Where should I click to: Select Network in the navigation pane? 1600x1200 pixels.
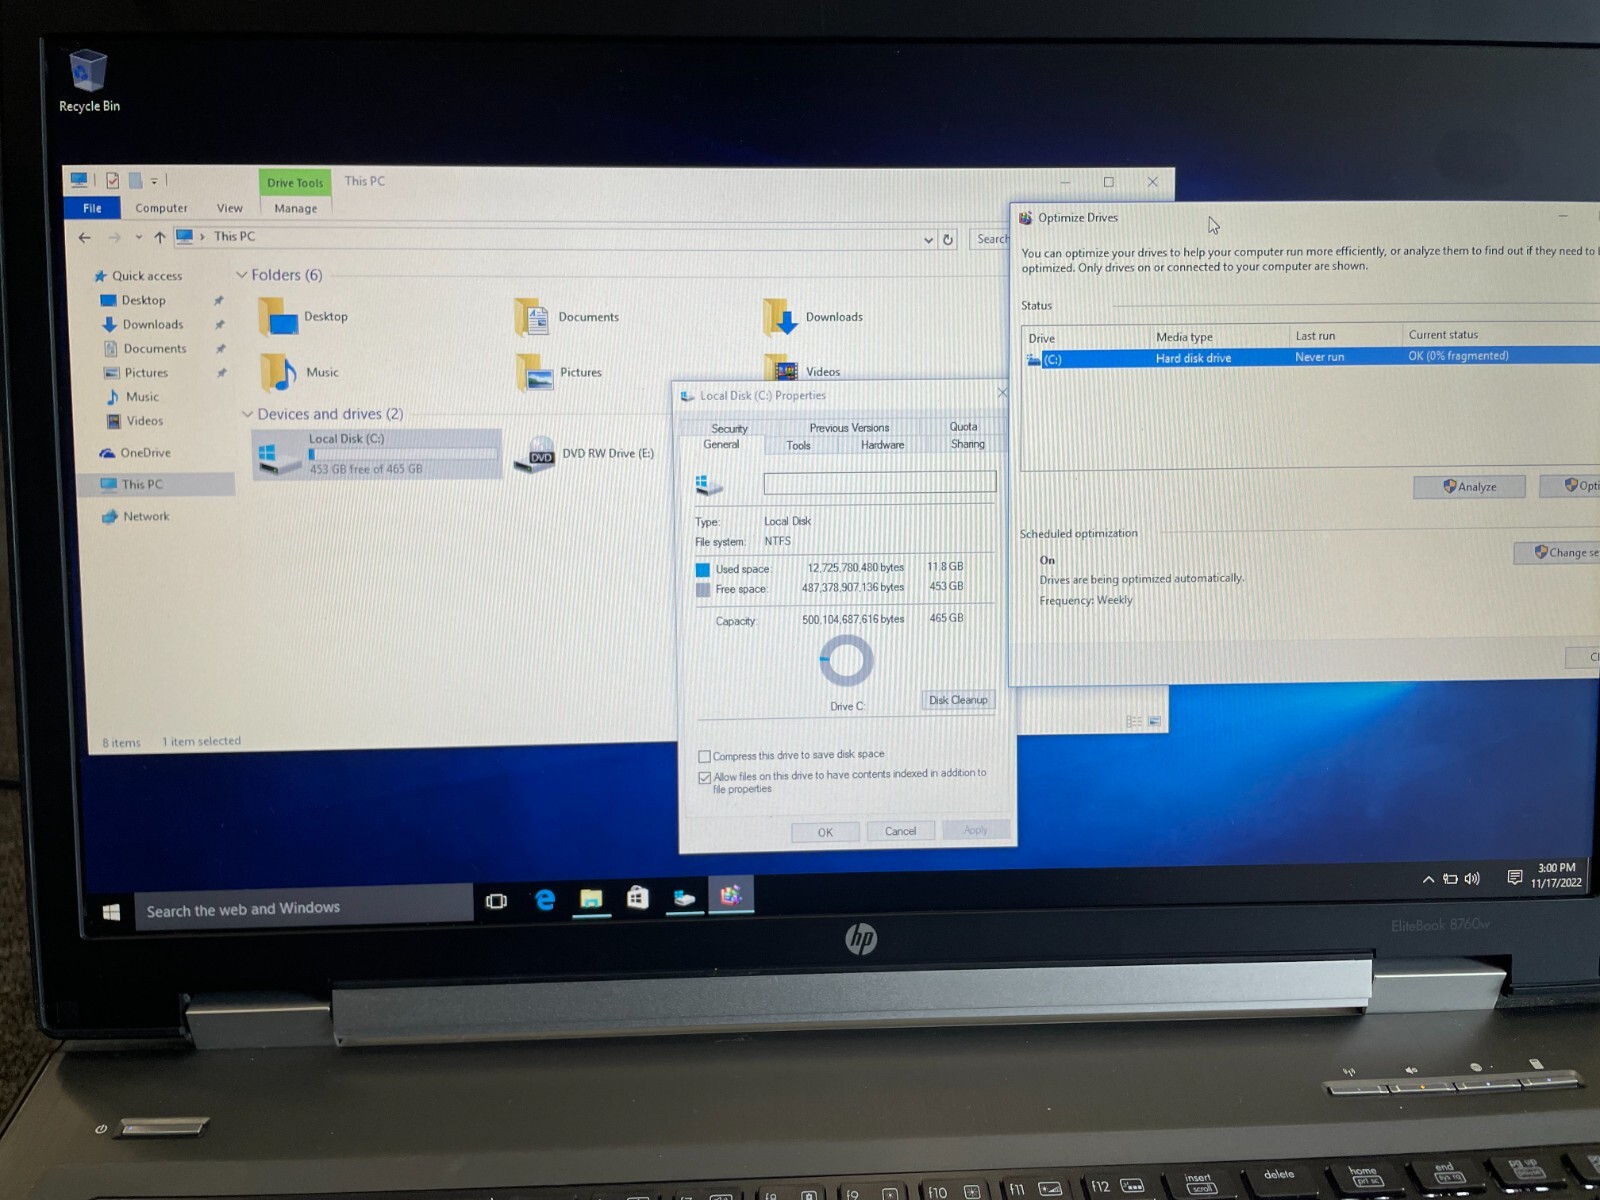click(x=136, y=516)
